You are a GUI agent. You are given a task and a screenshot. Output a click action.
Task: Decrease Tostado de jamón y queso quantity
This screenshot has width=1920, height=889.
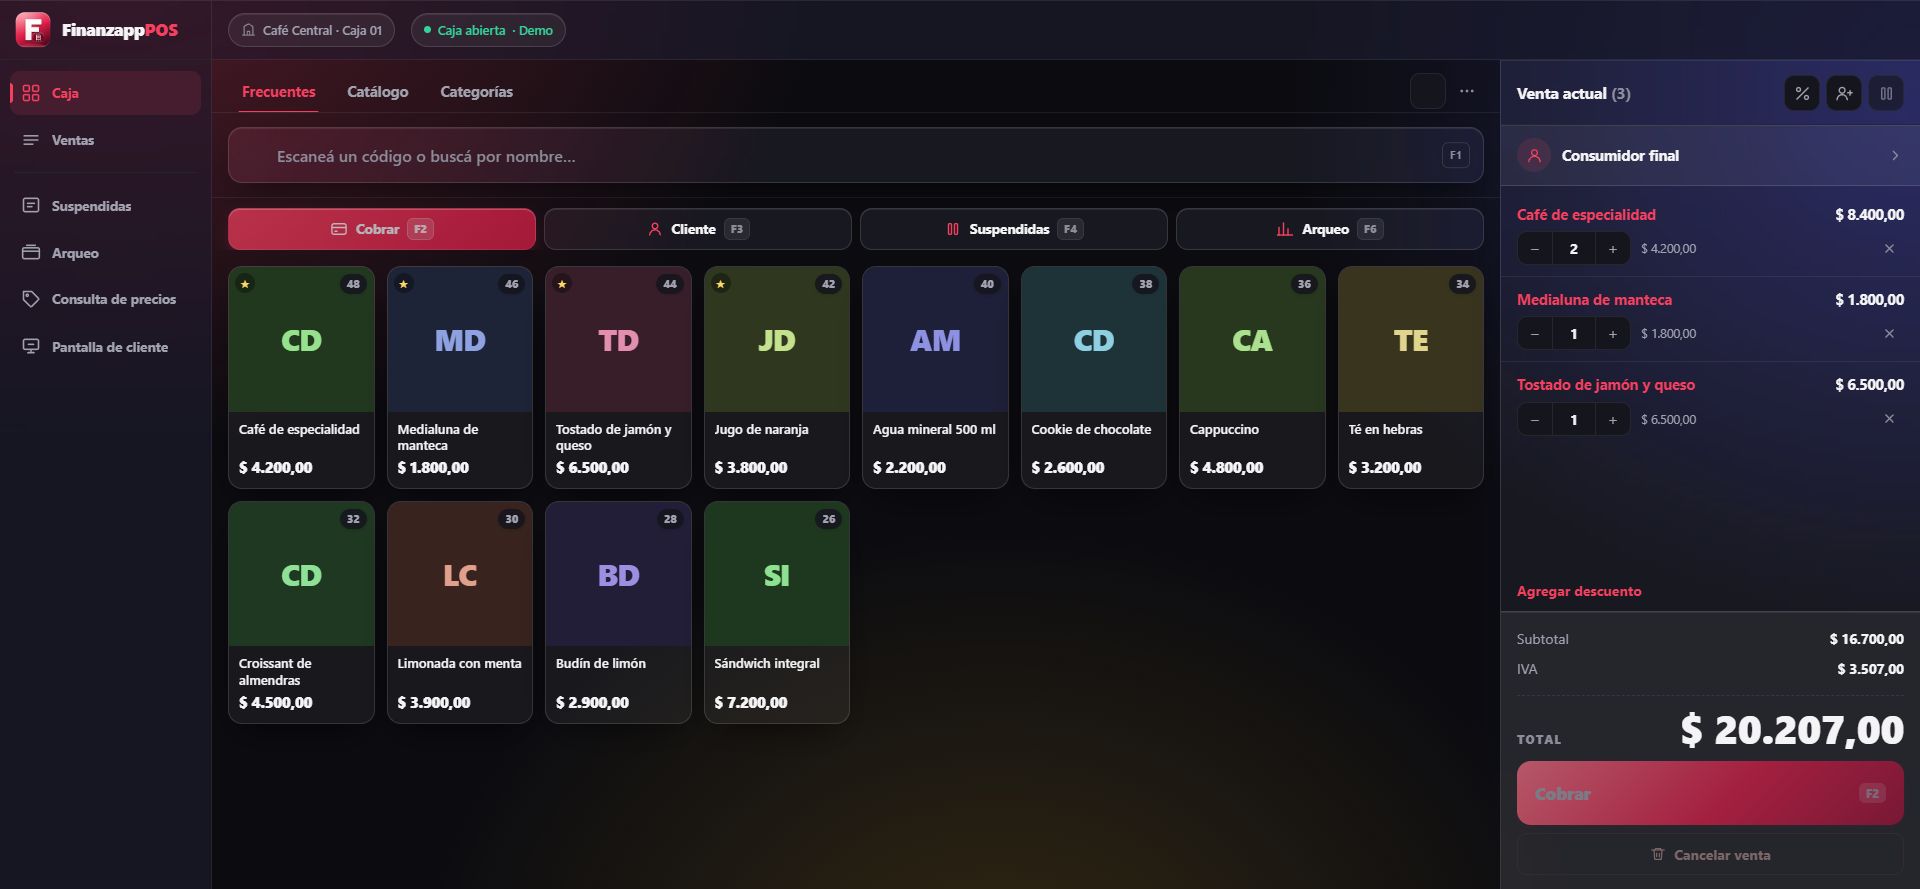pos(1535,420)
